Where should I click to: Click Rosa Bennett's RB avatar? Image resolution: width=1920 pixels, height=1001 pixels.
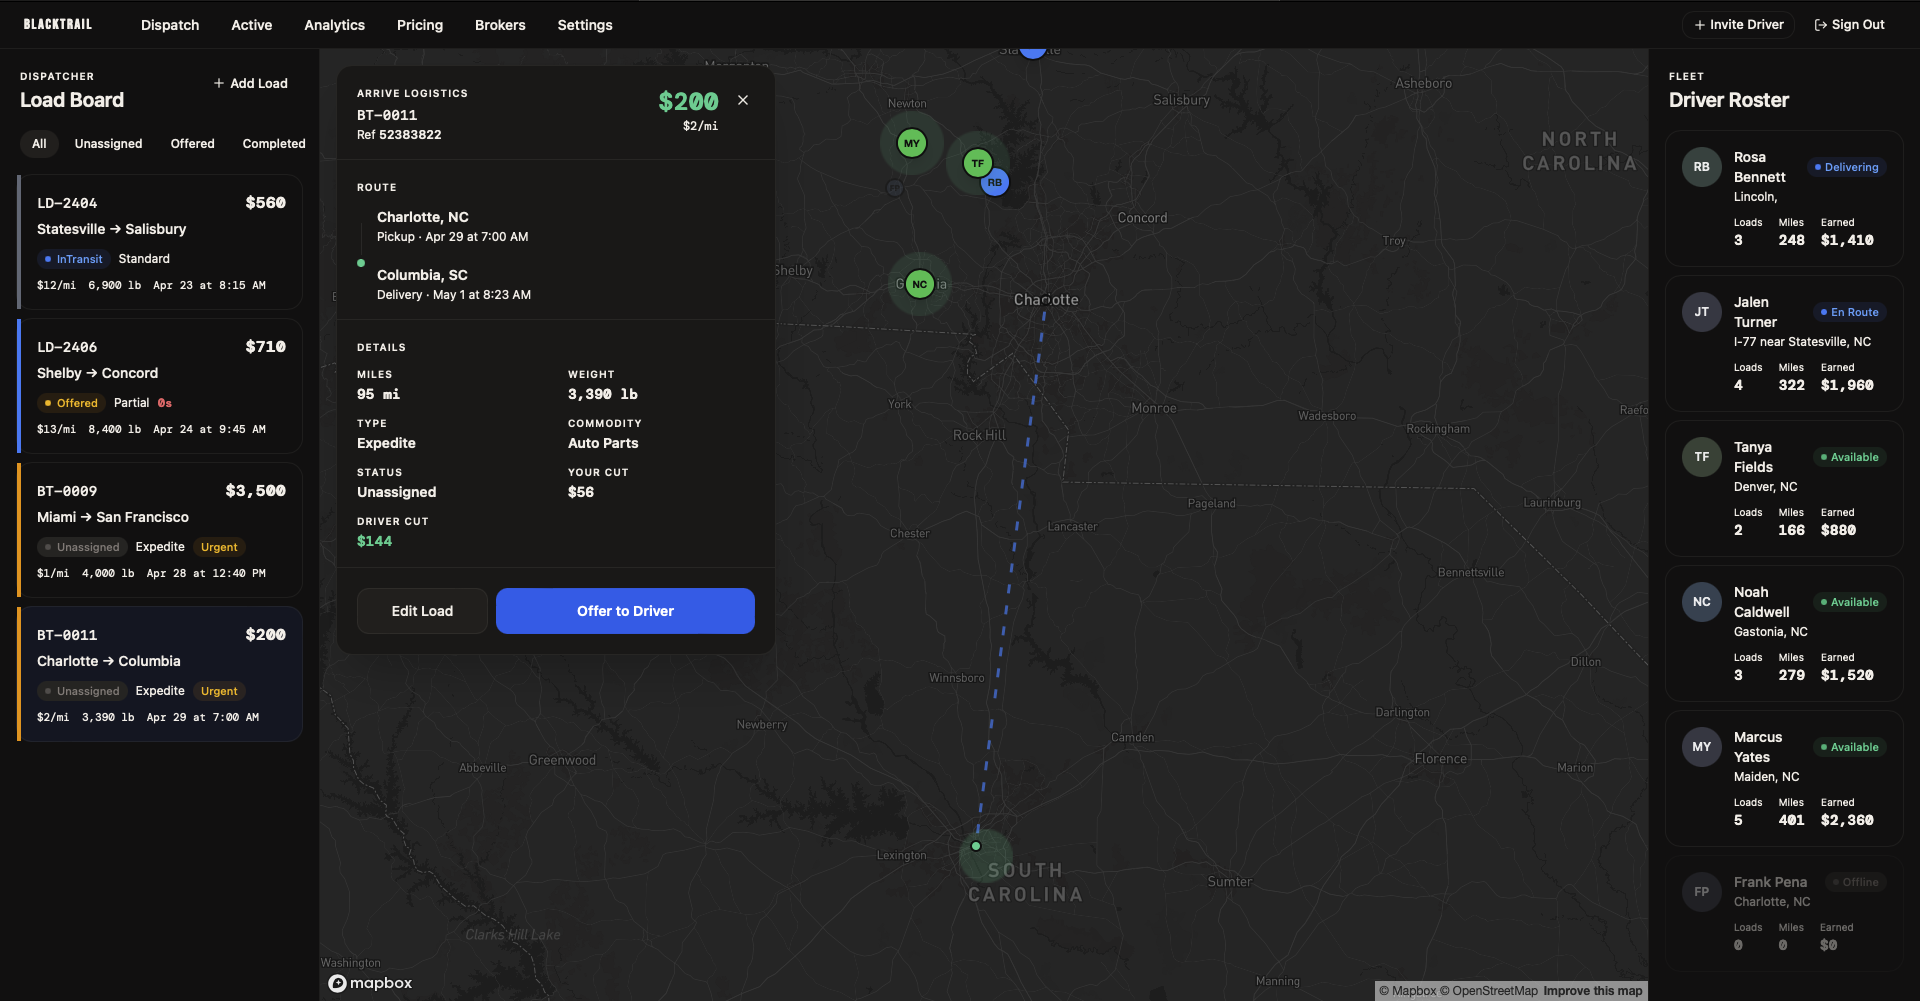[x=1701, y=167]
